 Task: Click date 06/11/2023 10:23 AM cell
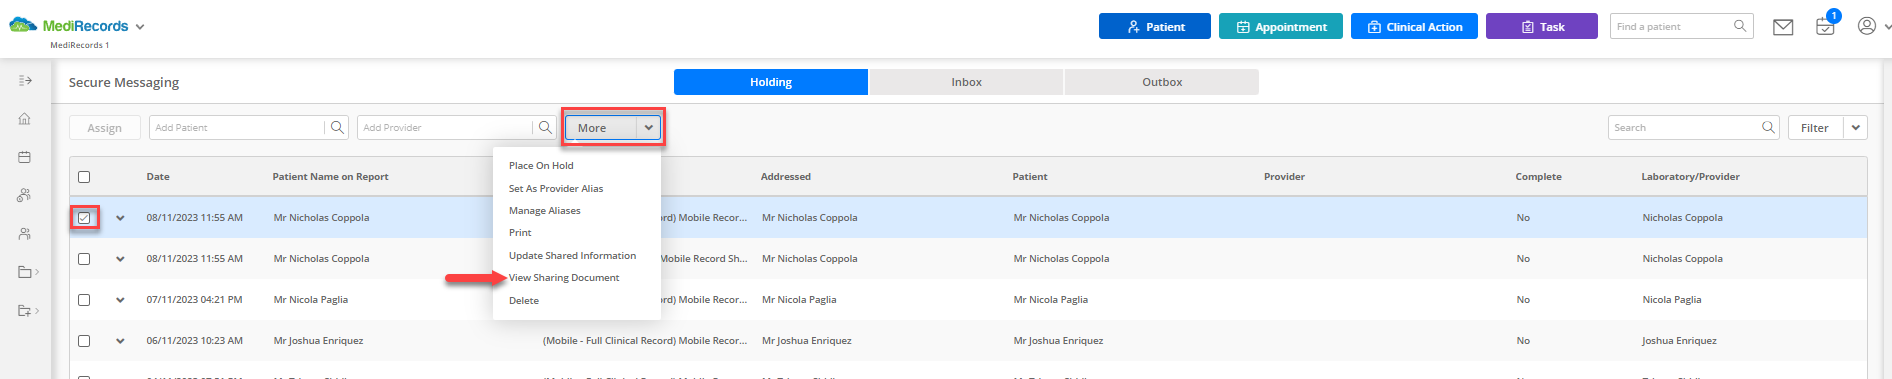[194, 341]
